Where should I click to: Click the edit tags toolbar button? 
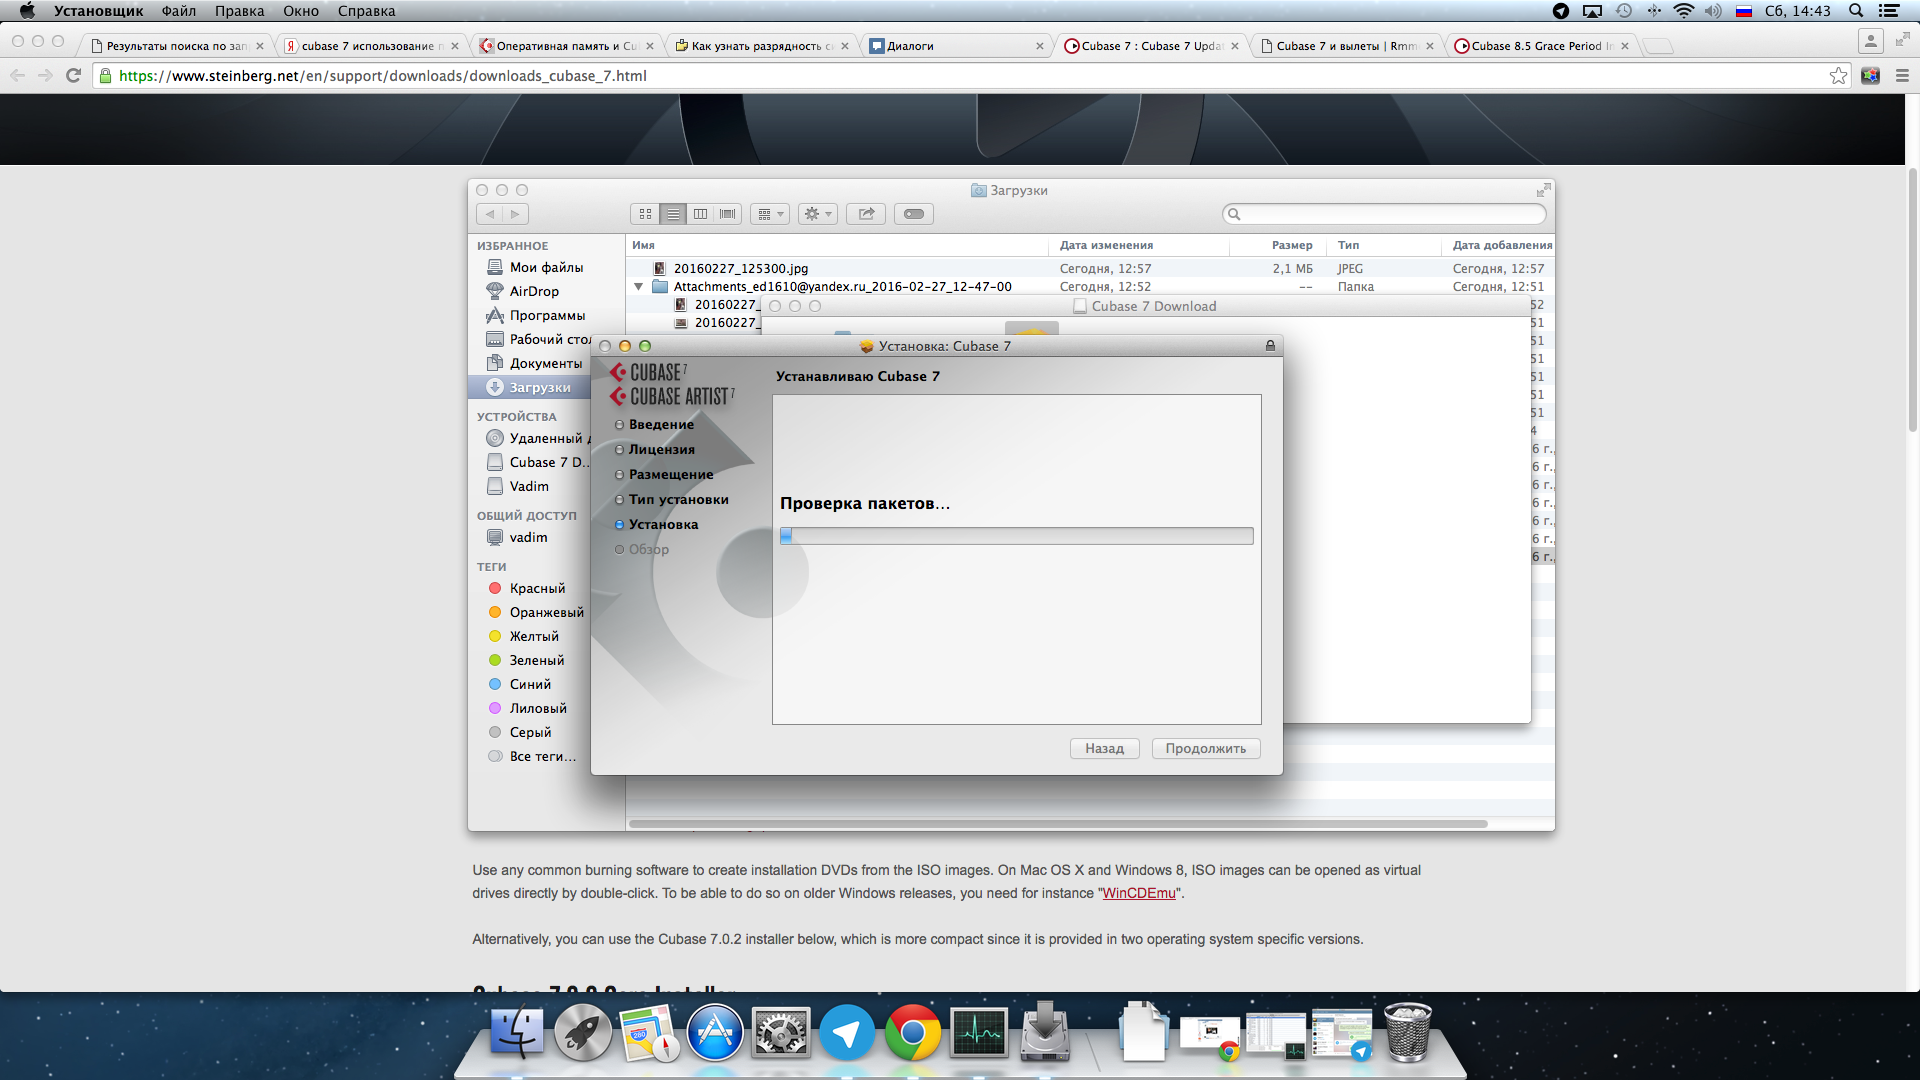(913, 214)
